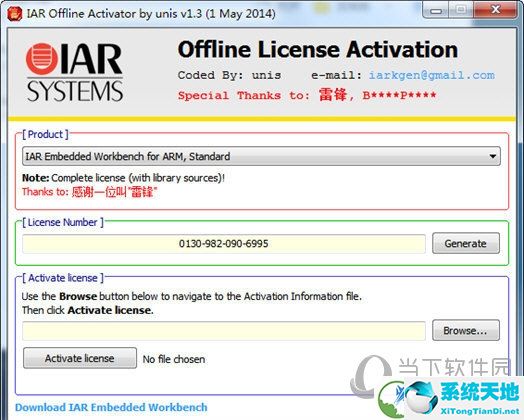The image size is (524, 420).
Task: Click the '[ Activate license ]' group label
Action: (x=63, y=278)
